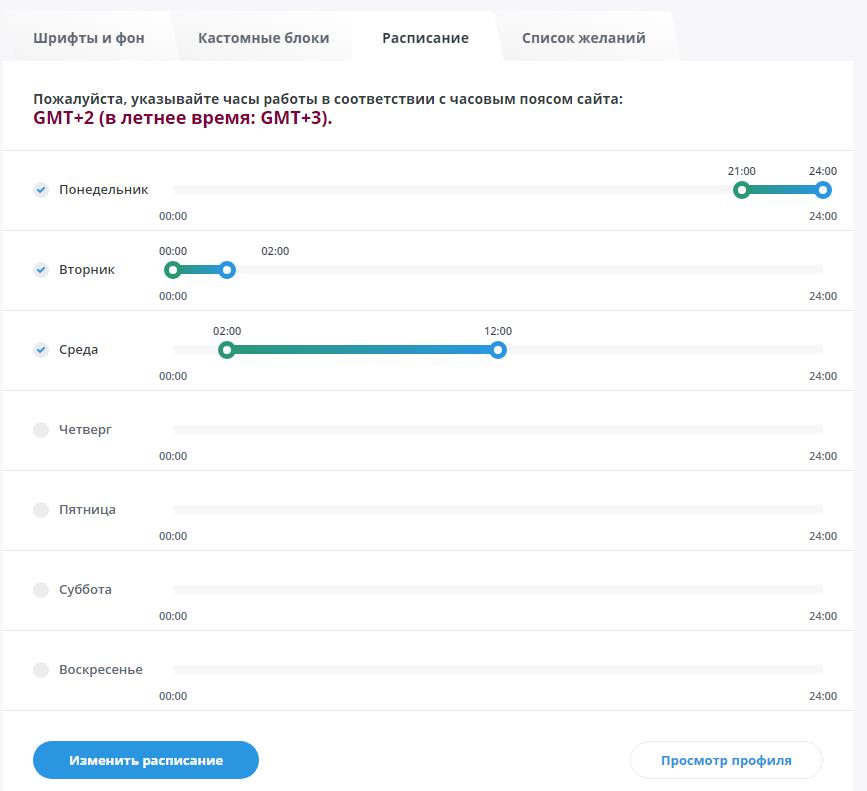Switch to the Кастомные блоки tab

[x=264, y=38]
